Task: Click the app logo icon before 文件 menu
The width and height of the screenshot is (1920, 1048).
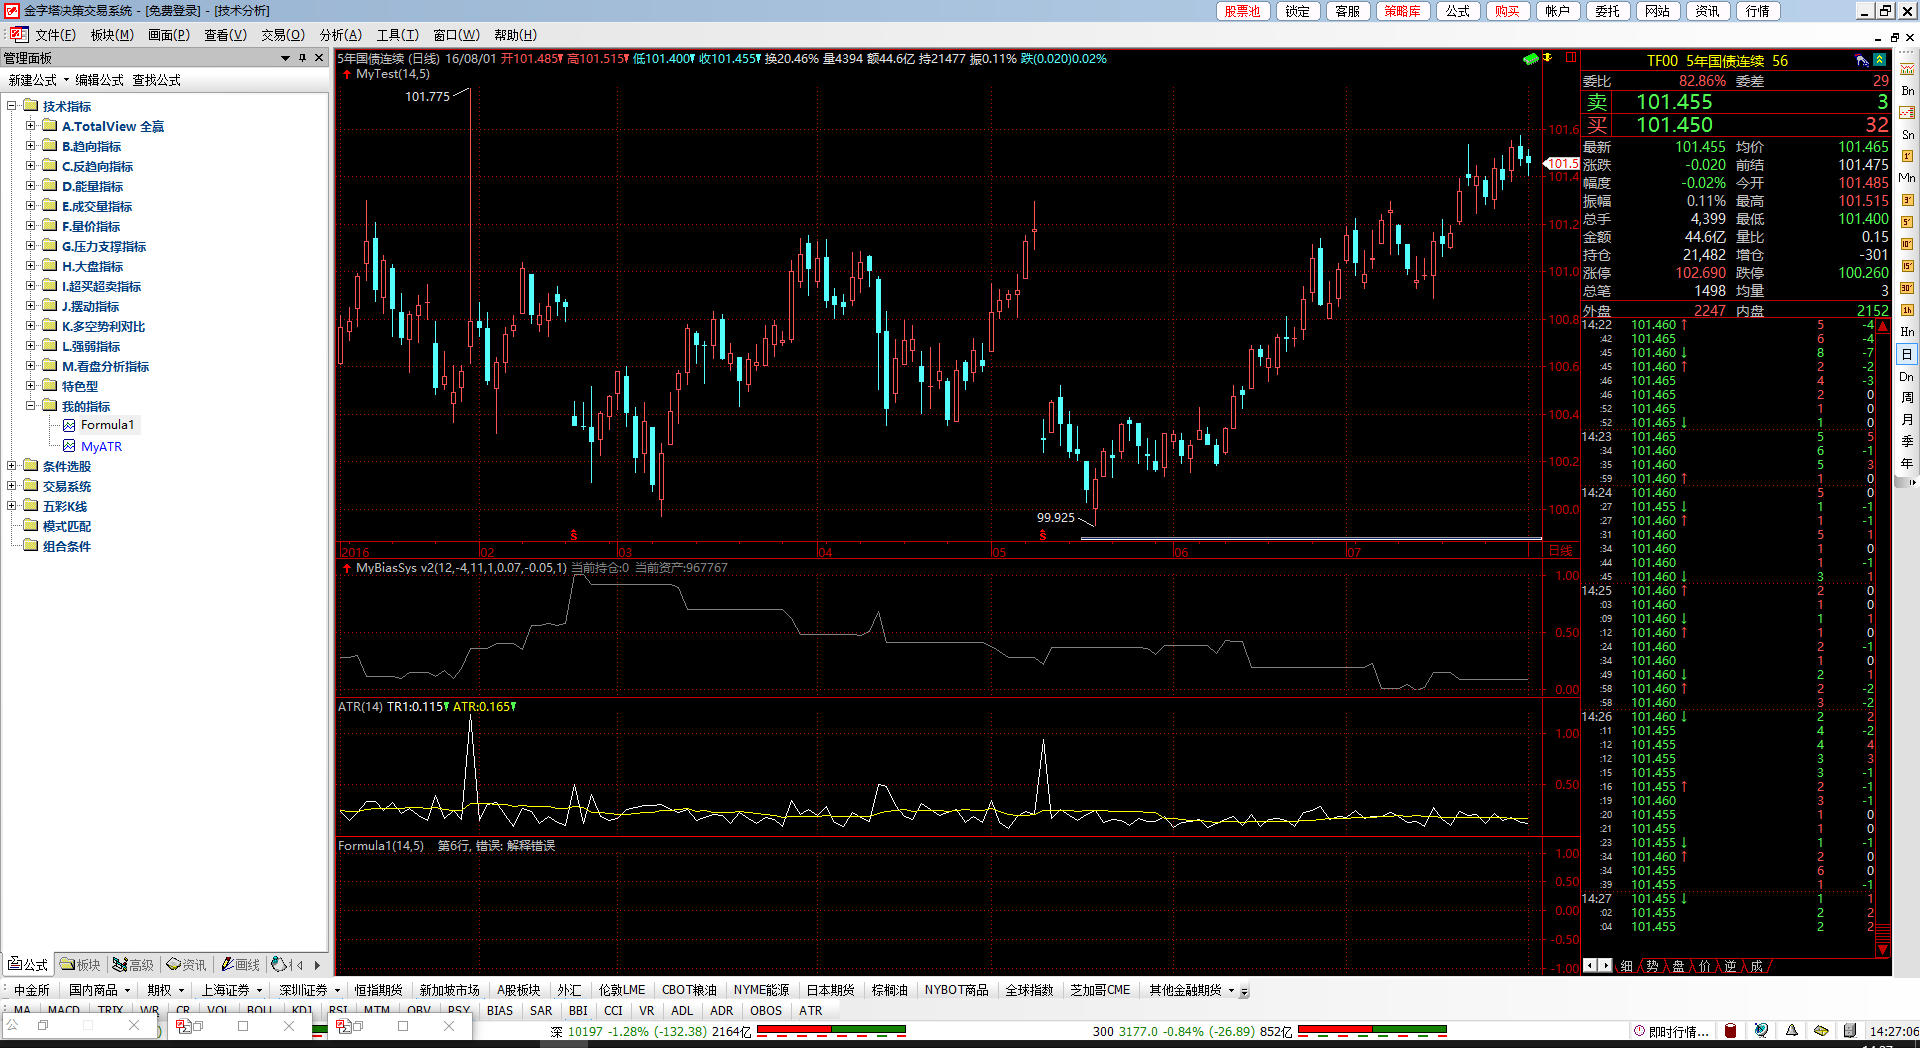Action: click(x=18, y=34)
